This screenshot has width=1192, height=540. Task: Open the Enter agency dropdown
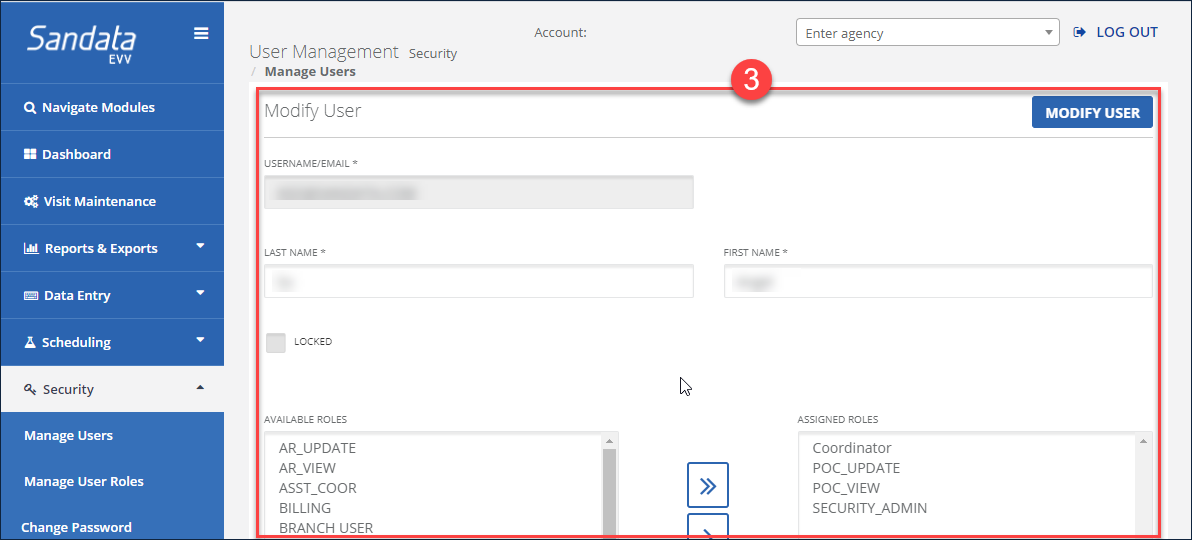point(926,33)
